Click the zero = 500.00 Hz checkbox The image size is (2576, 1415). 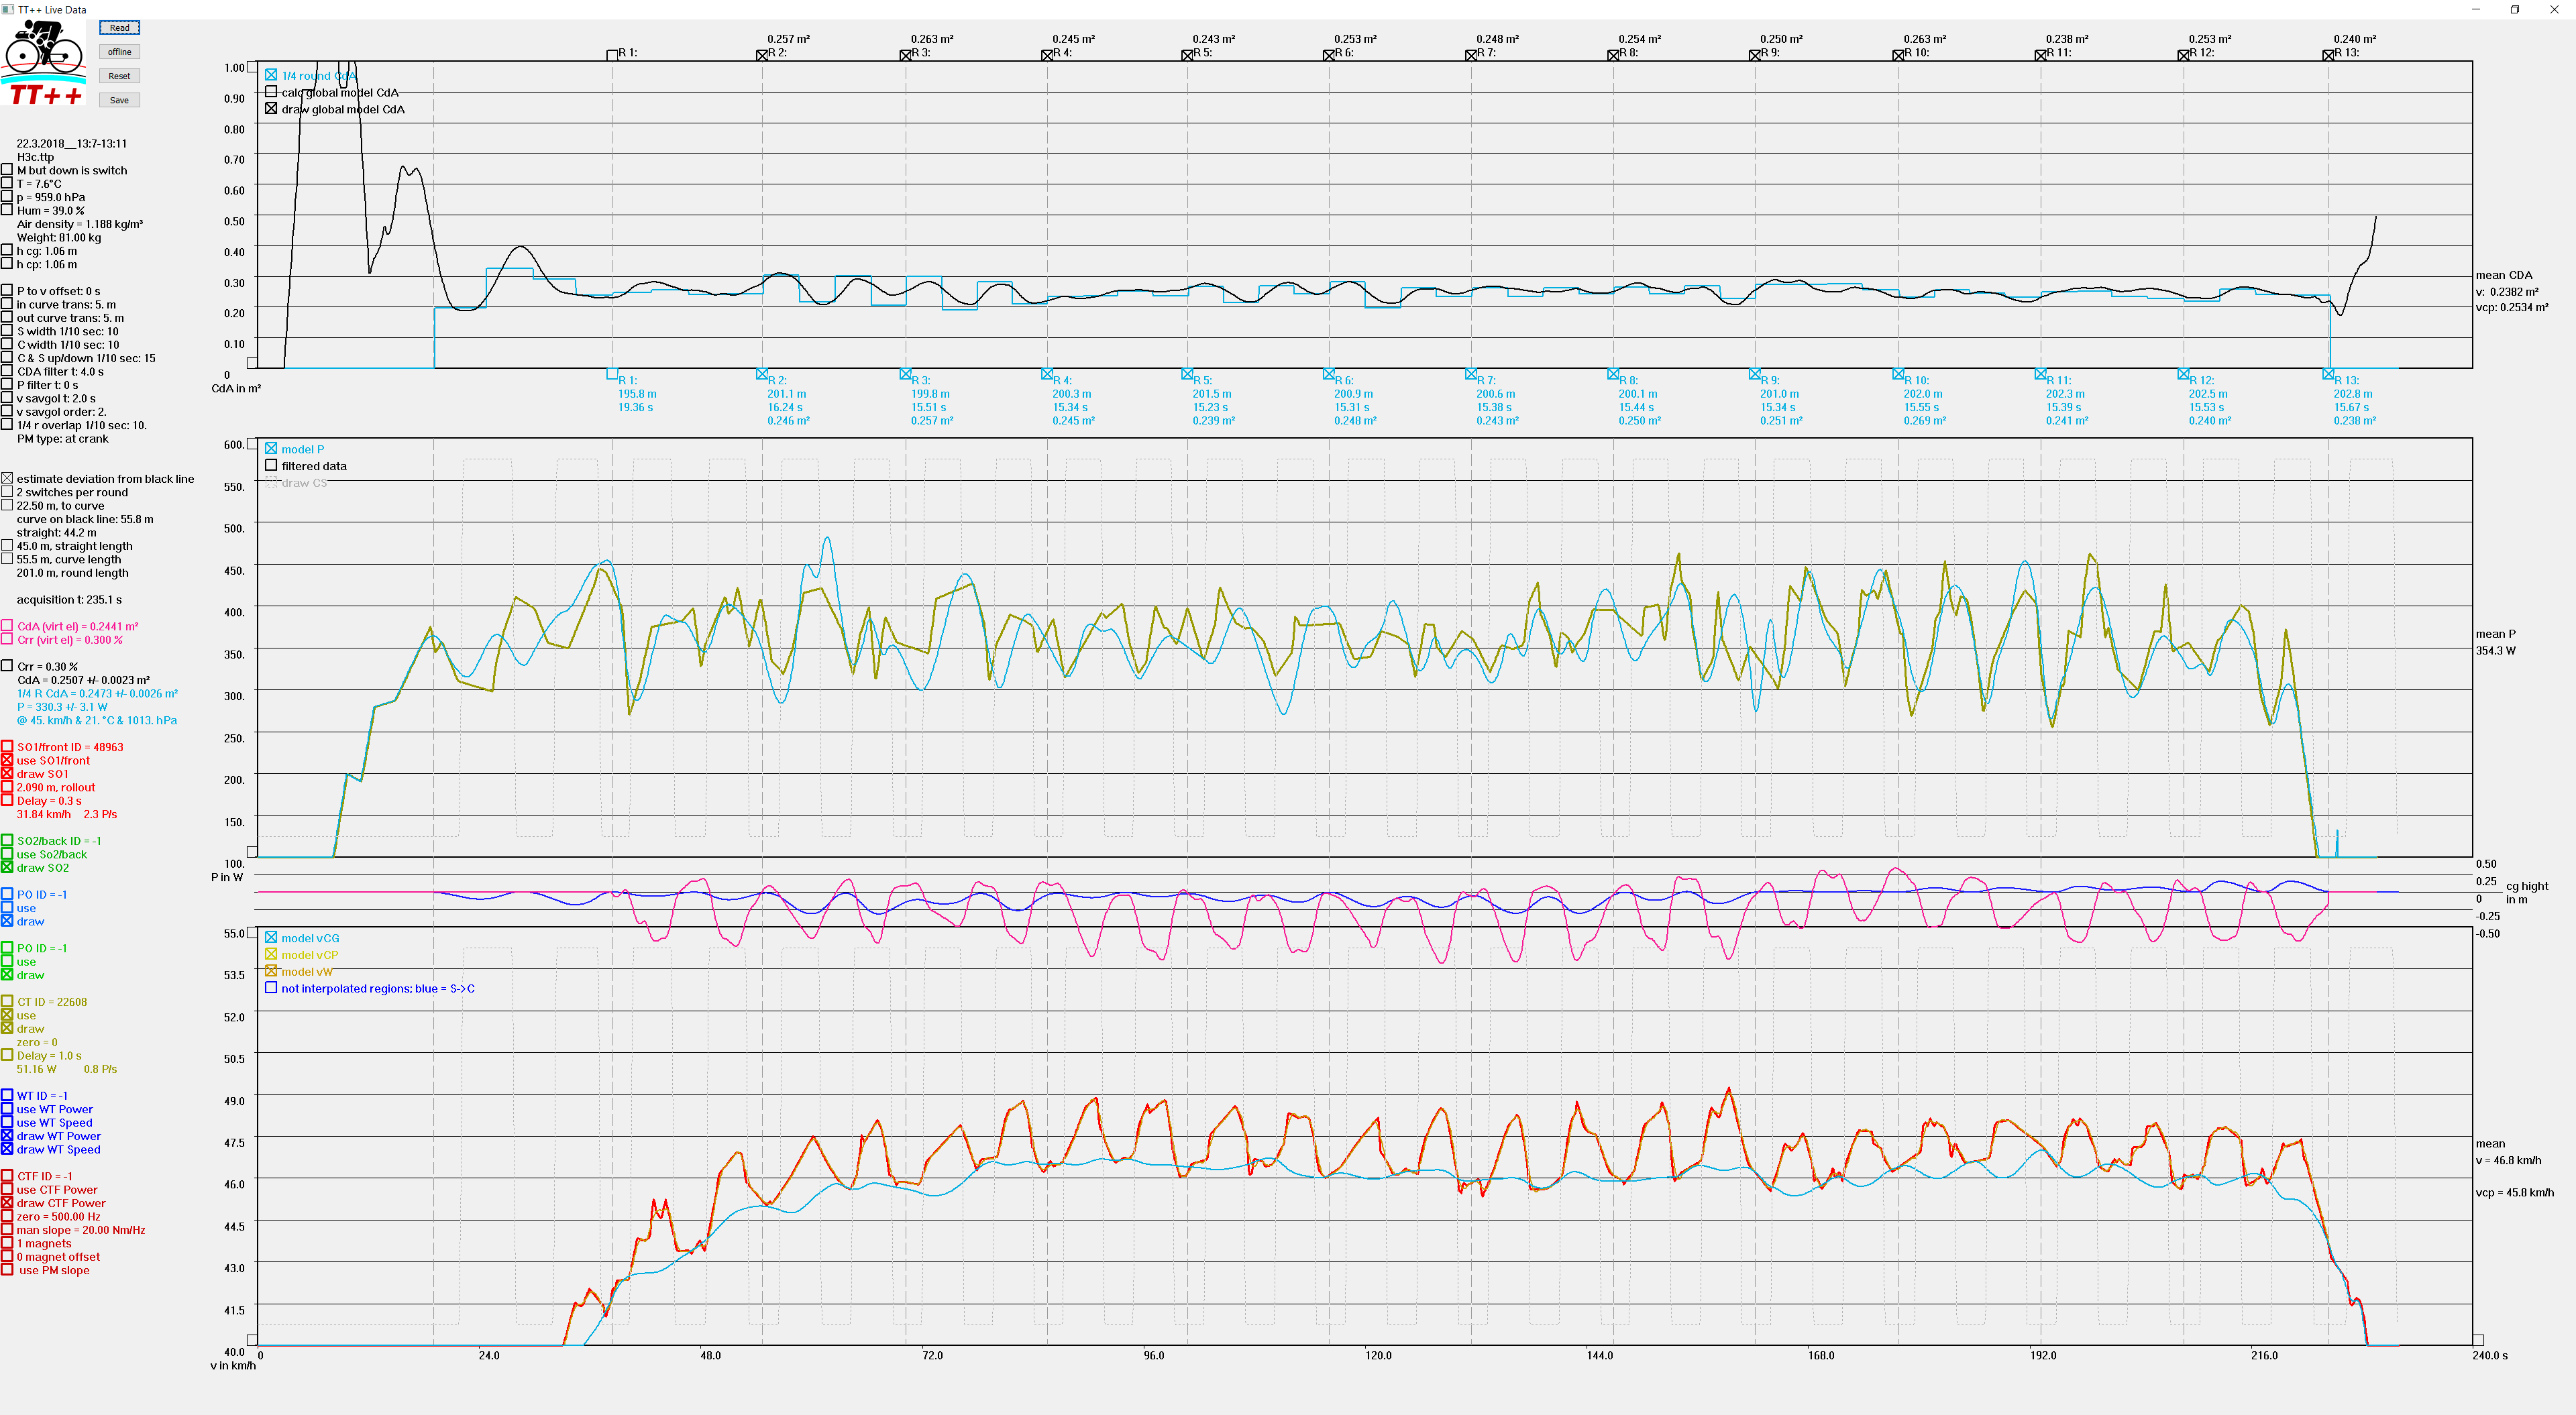7,1217
